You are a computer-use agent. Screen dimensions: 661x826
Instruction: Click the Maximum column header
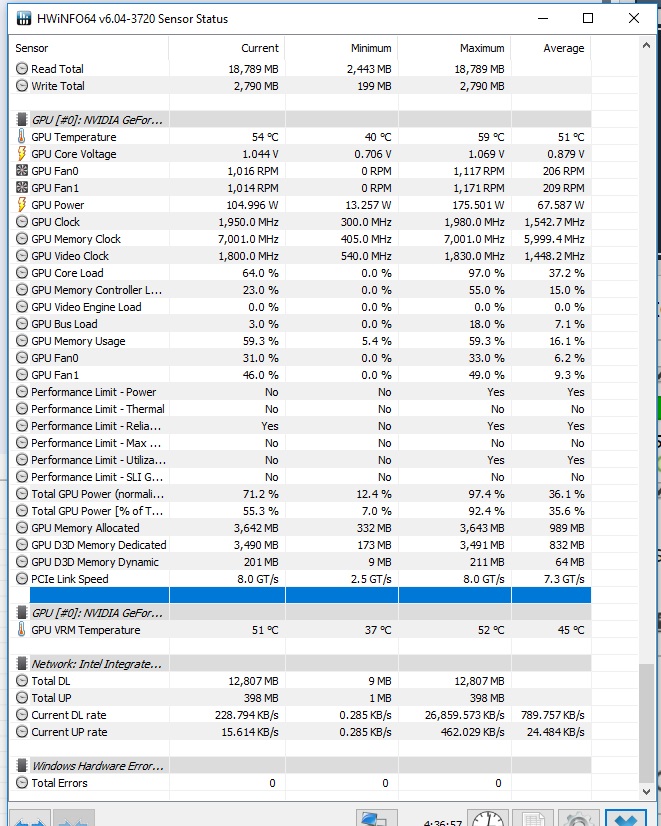point(455,48)
